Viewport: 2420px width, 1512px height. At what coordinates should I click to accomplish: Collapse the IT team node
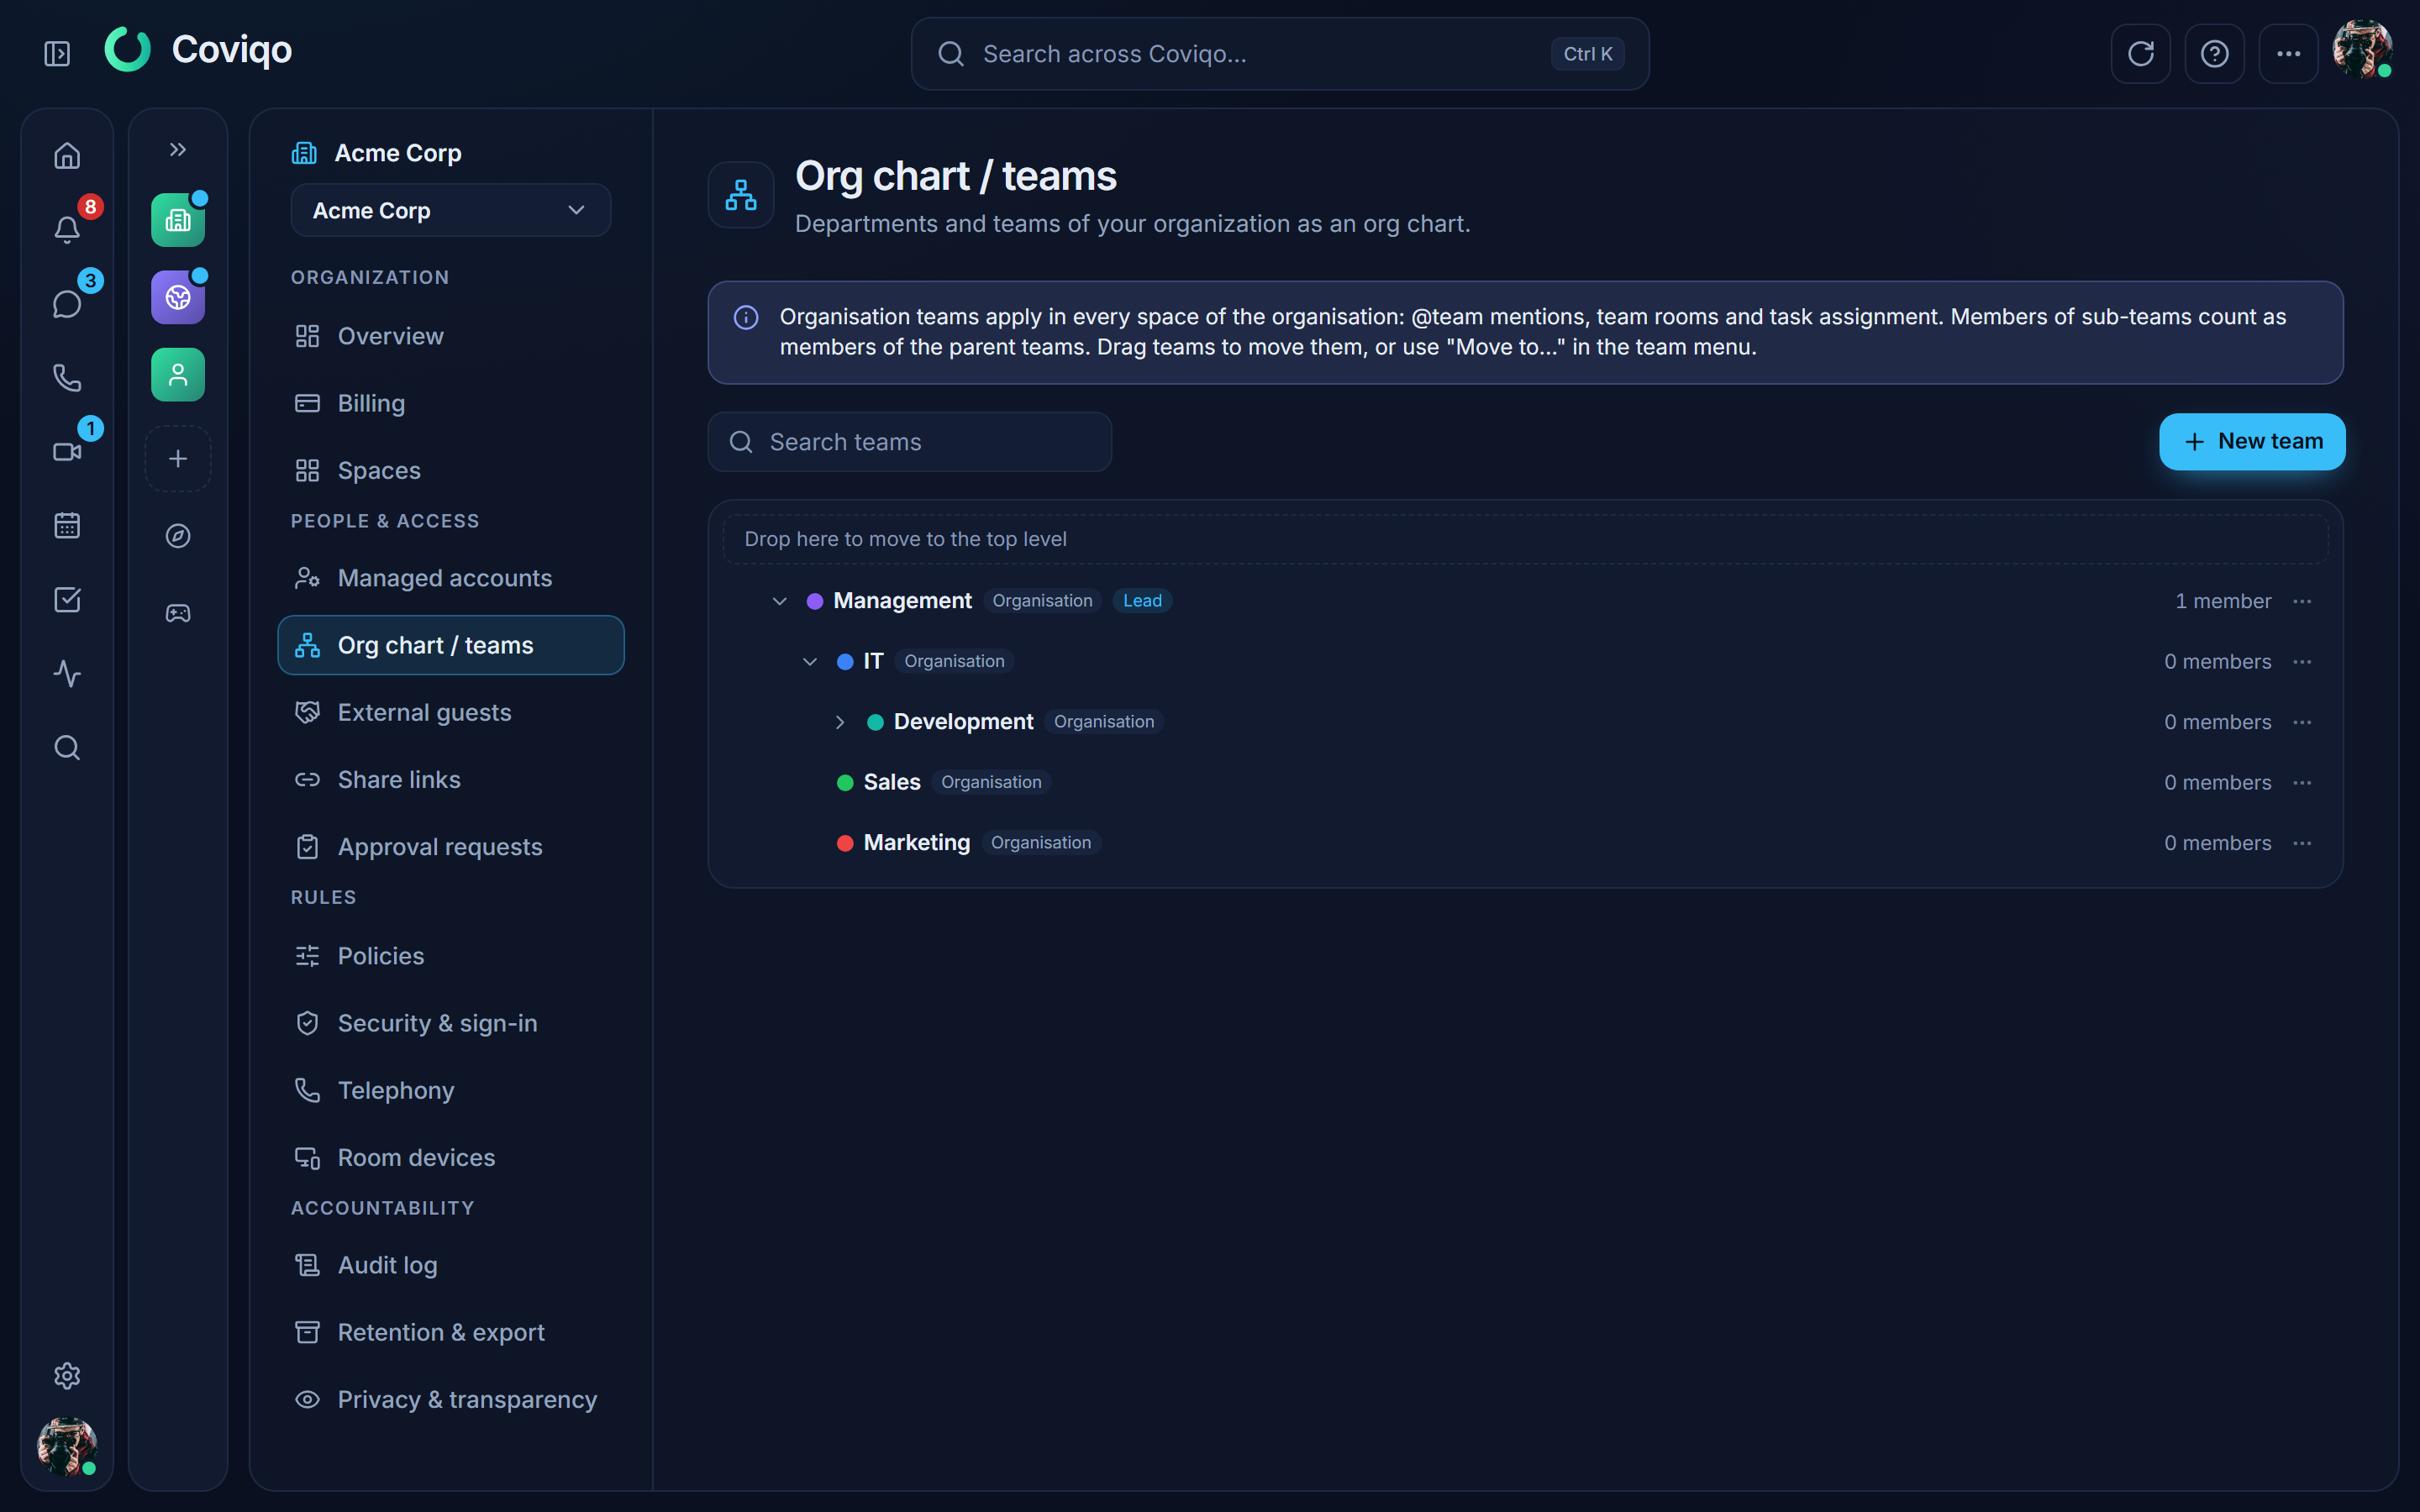tap(810, 662)
